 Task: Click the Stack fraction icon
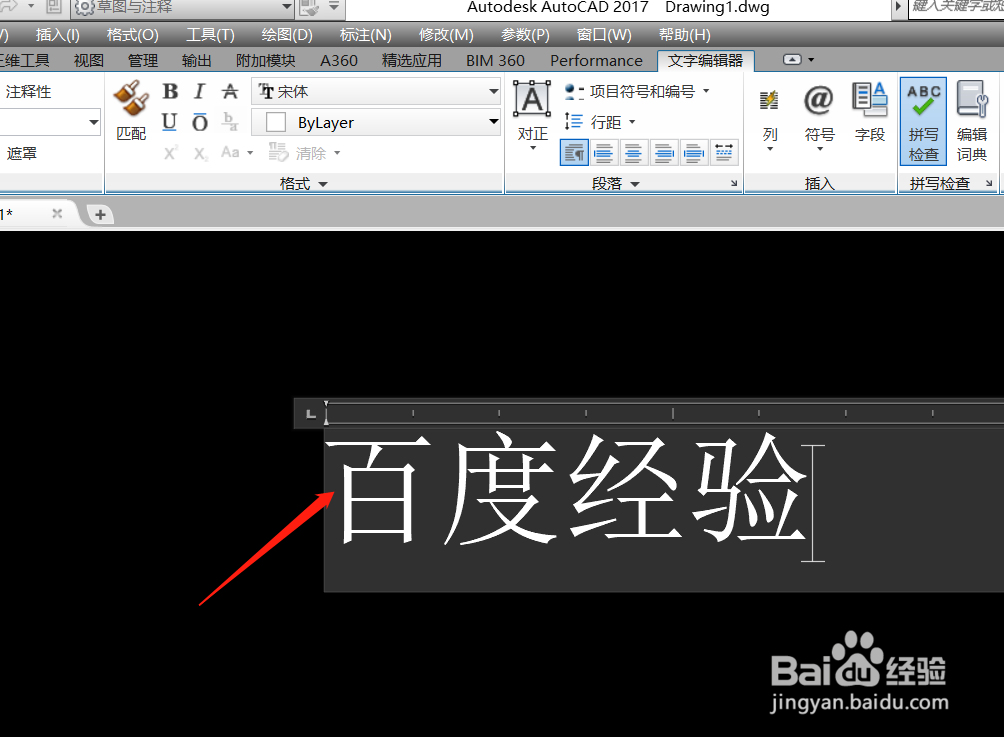tap(230, 122)
